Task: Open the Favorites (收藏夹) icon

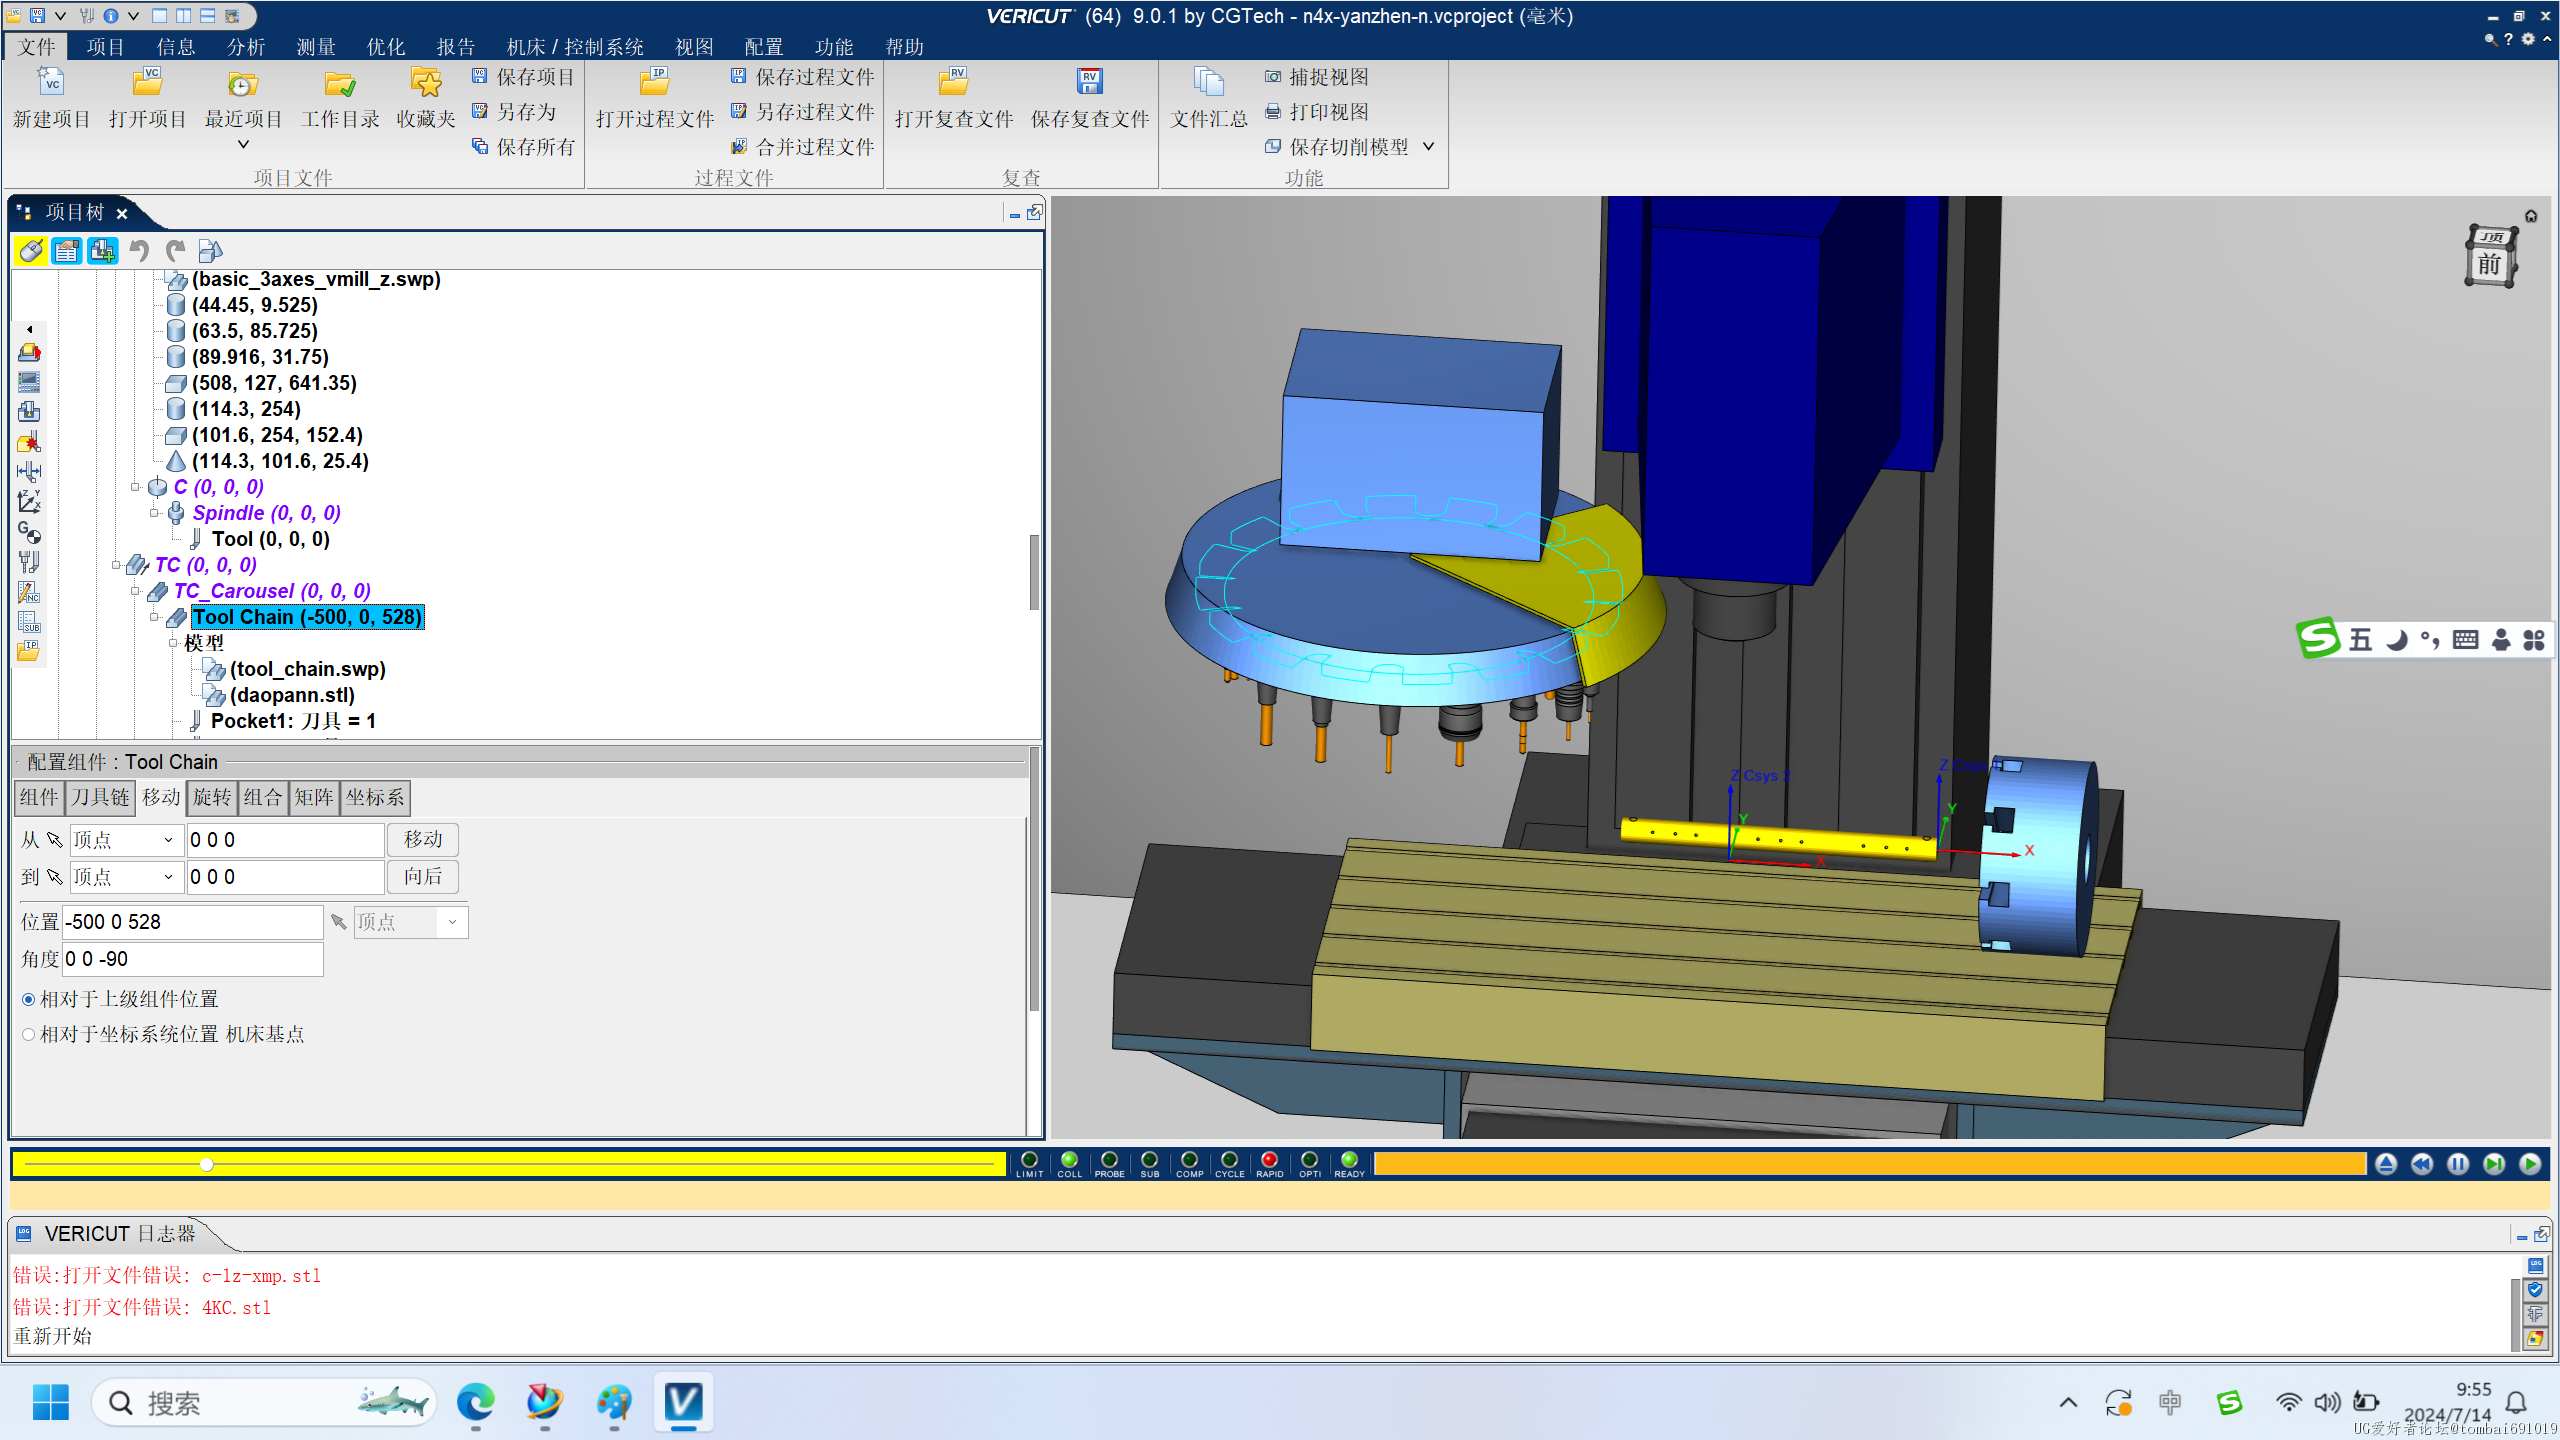Action: tap(426, 83)
